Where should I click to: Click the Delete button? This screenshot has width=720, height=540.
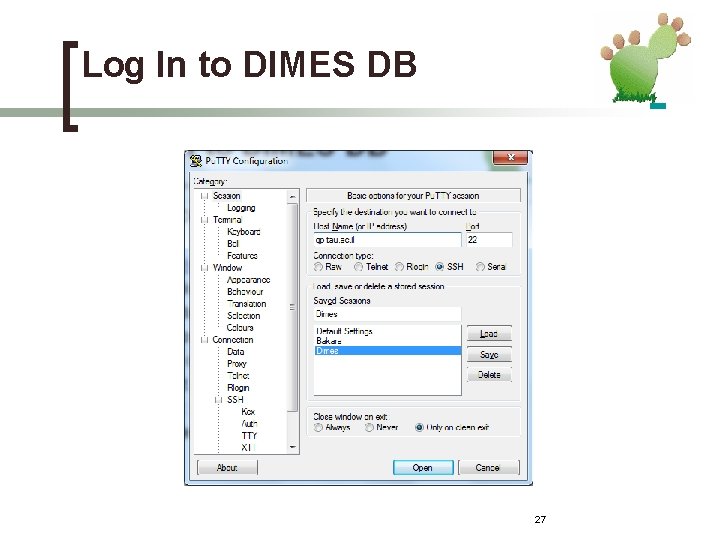[489, 375]
